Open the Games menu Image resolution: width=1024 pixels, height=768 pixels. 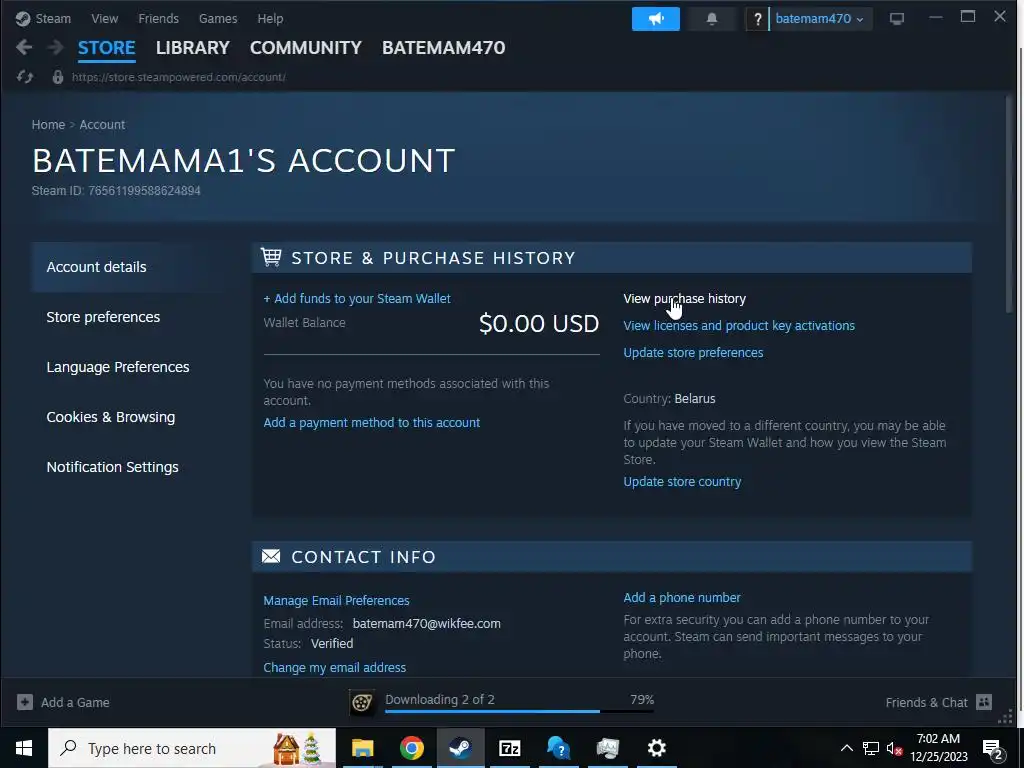(x=218, y=18)
